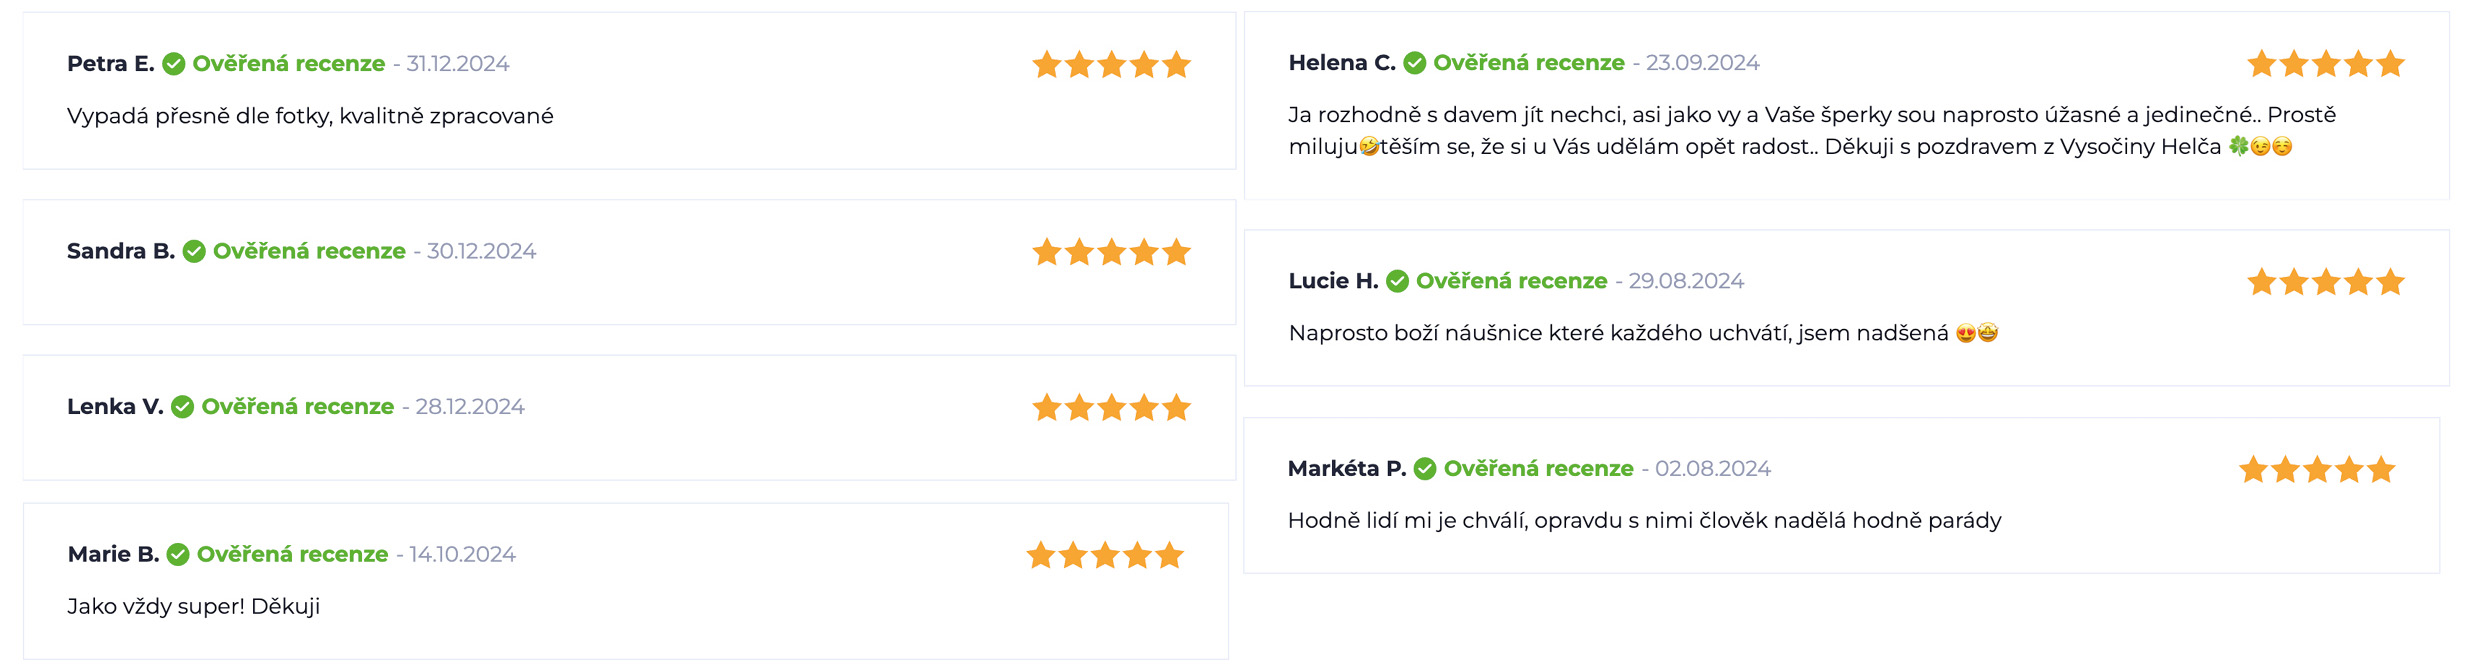
Task: Click the clover emoji in Helena C.'s review
Action: coord(2238,146)
